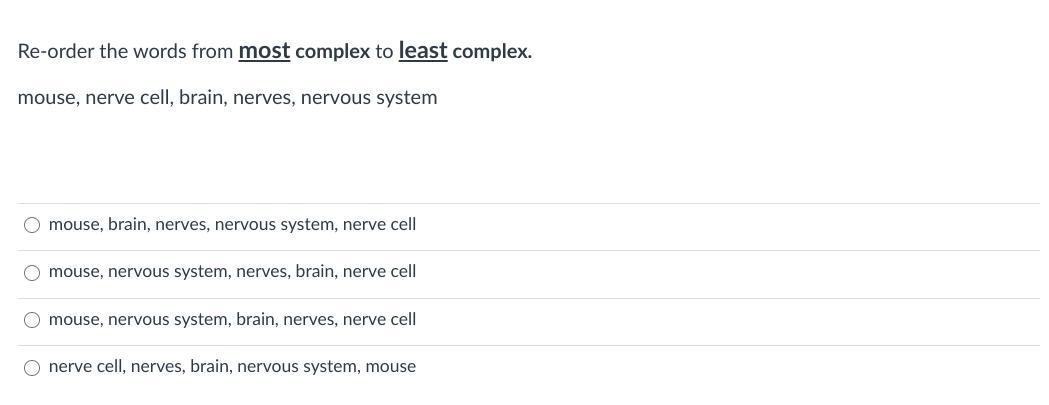Click the underlined word "most" in the question
1049x405 pixels.
coord(264,51)
